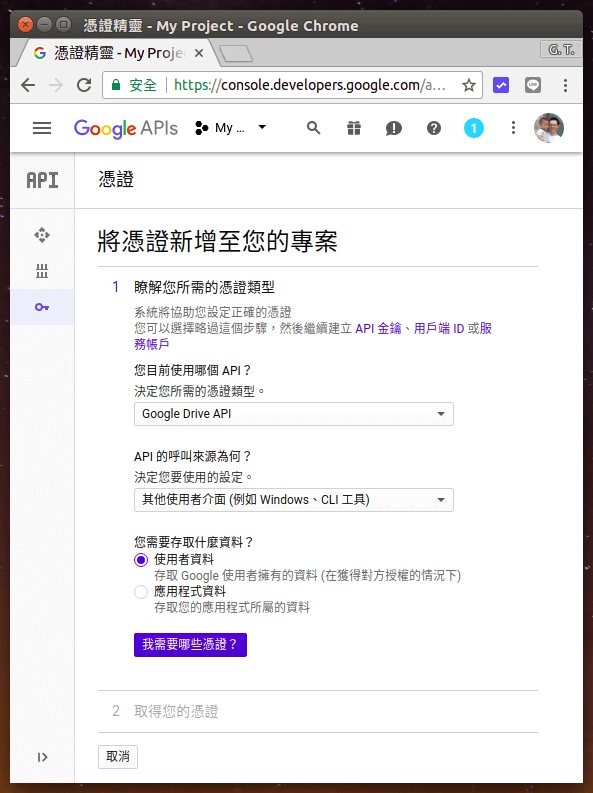Follow the API 金鑰 link

coord(378,329)
